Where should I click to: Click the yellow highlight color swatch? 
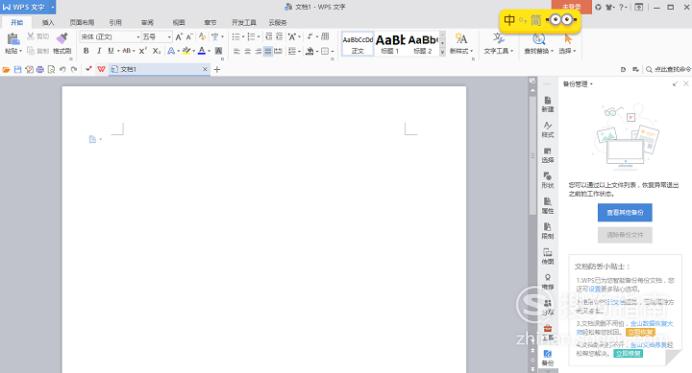[186, 51]
